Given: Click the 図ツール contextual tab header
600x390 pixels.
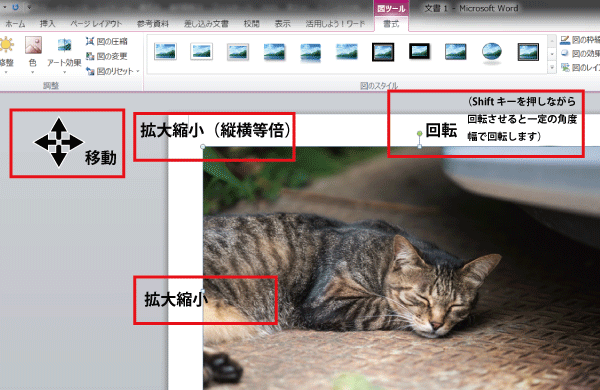Looking at the screenshot, I should (391, 8).
